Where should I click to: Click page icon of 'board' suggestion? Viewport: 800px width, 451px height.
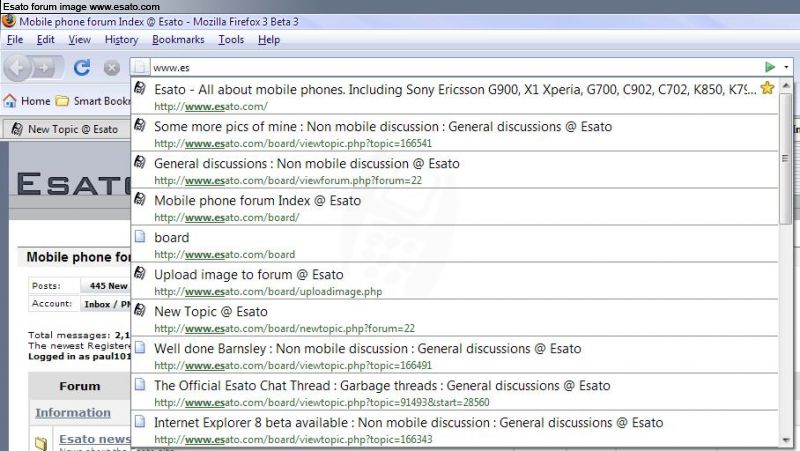pos(140,236)
